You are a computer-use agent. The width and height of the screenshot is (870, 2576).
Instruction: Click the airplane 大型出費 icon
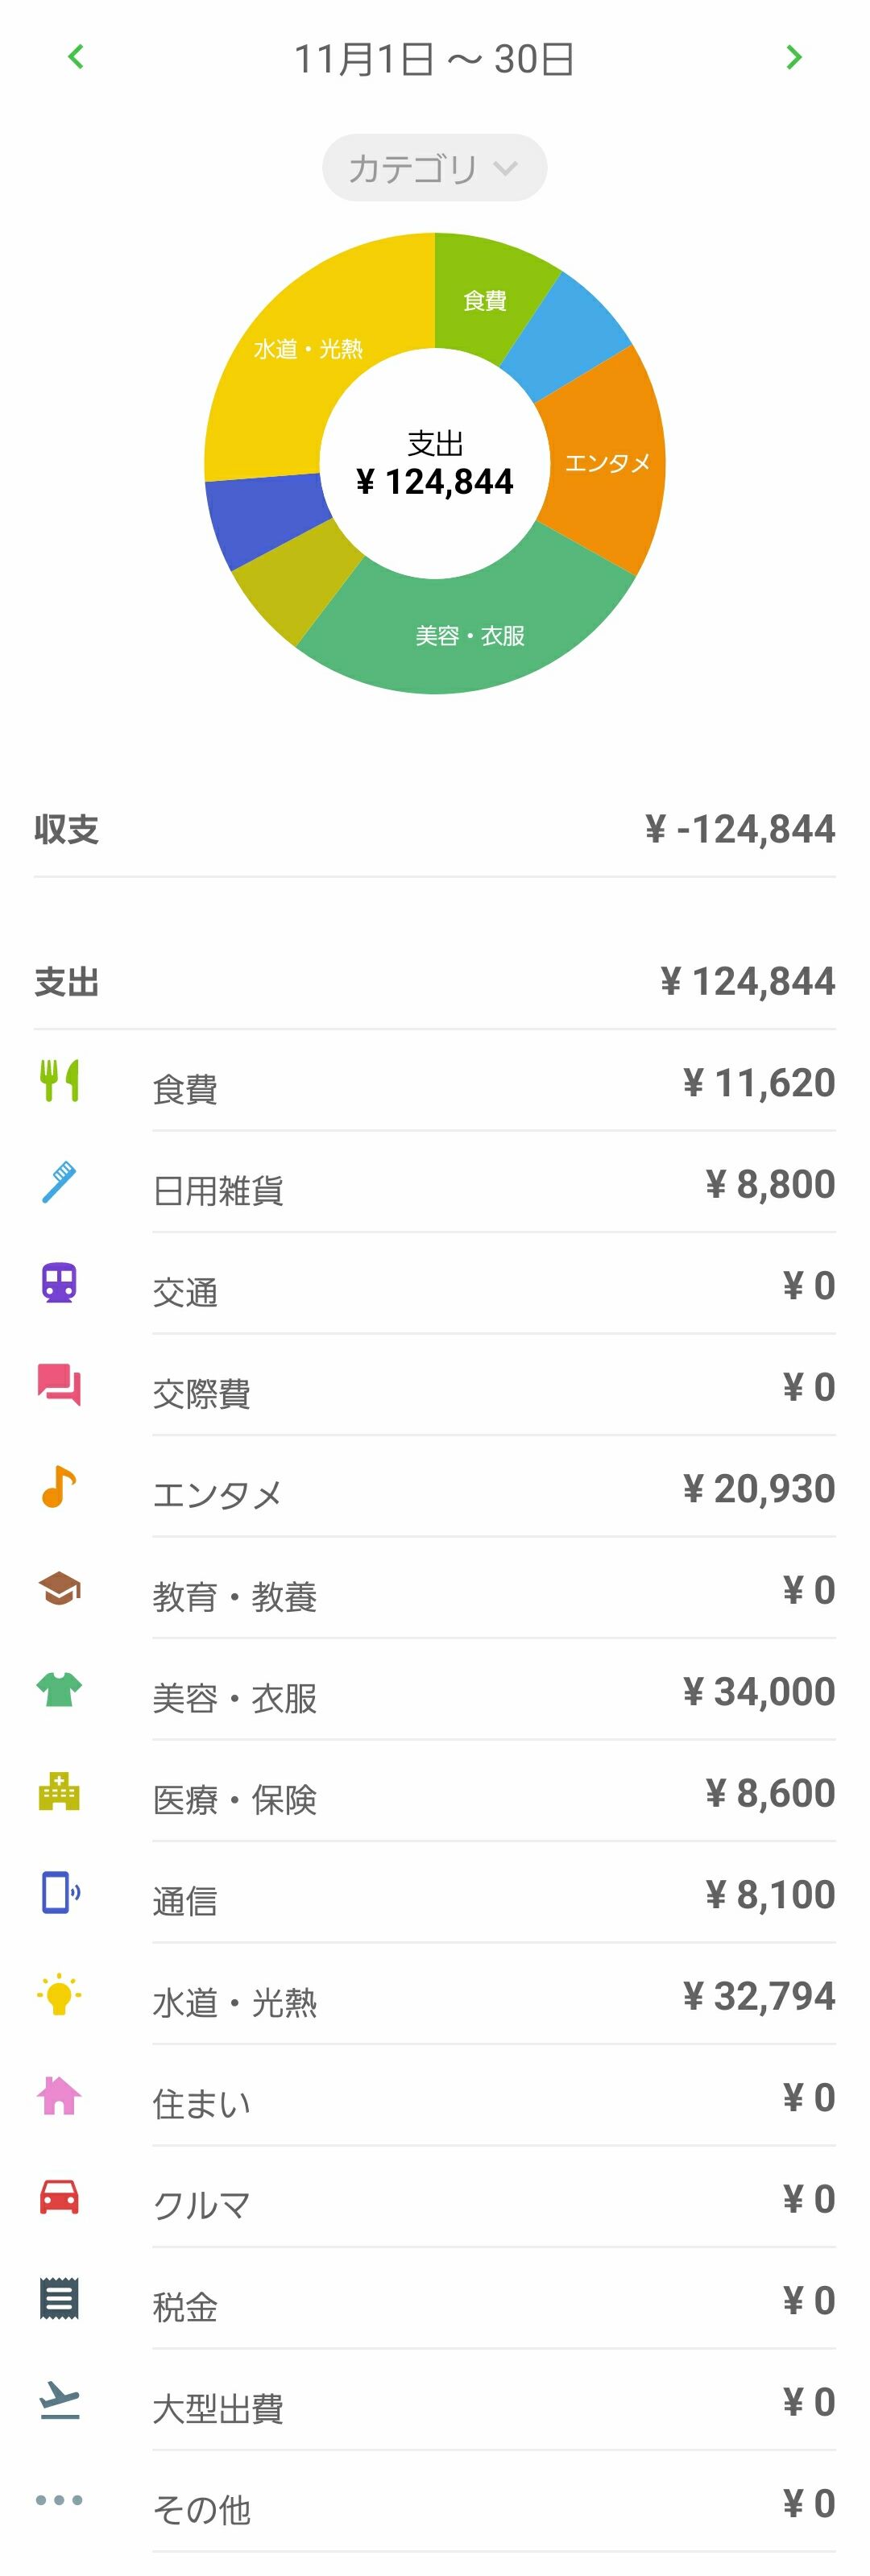[x=59, y=2400]
